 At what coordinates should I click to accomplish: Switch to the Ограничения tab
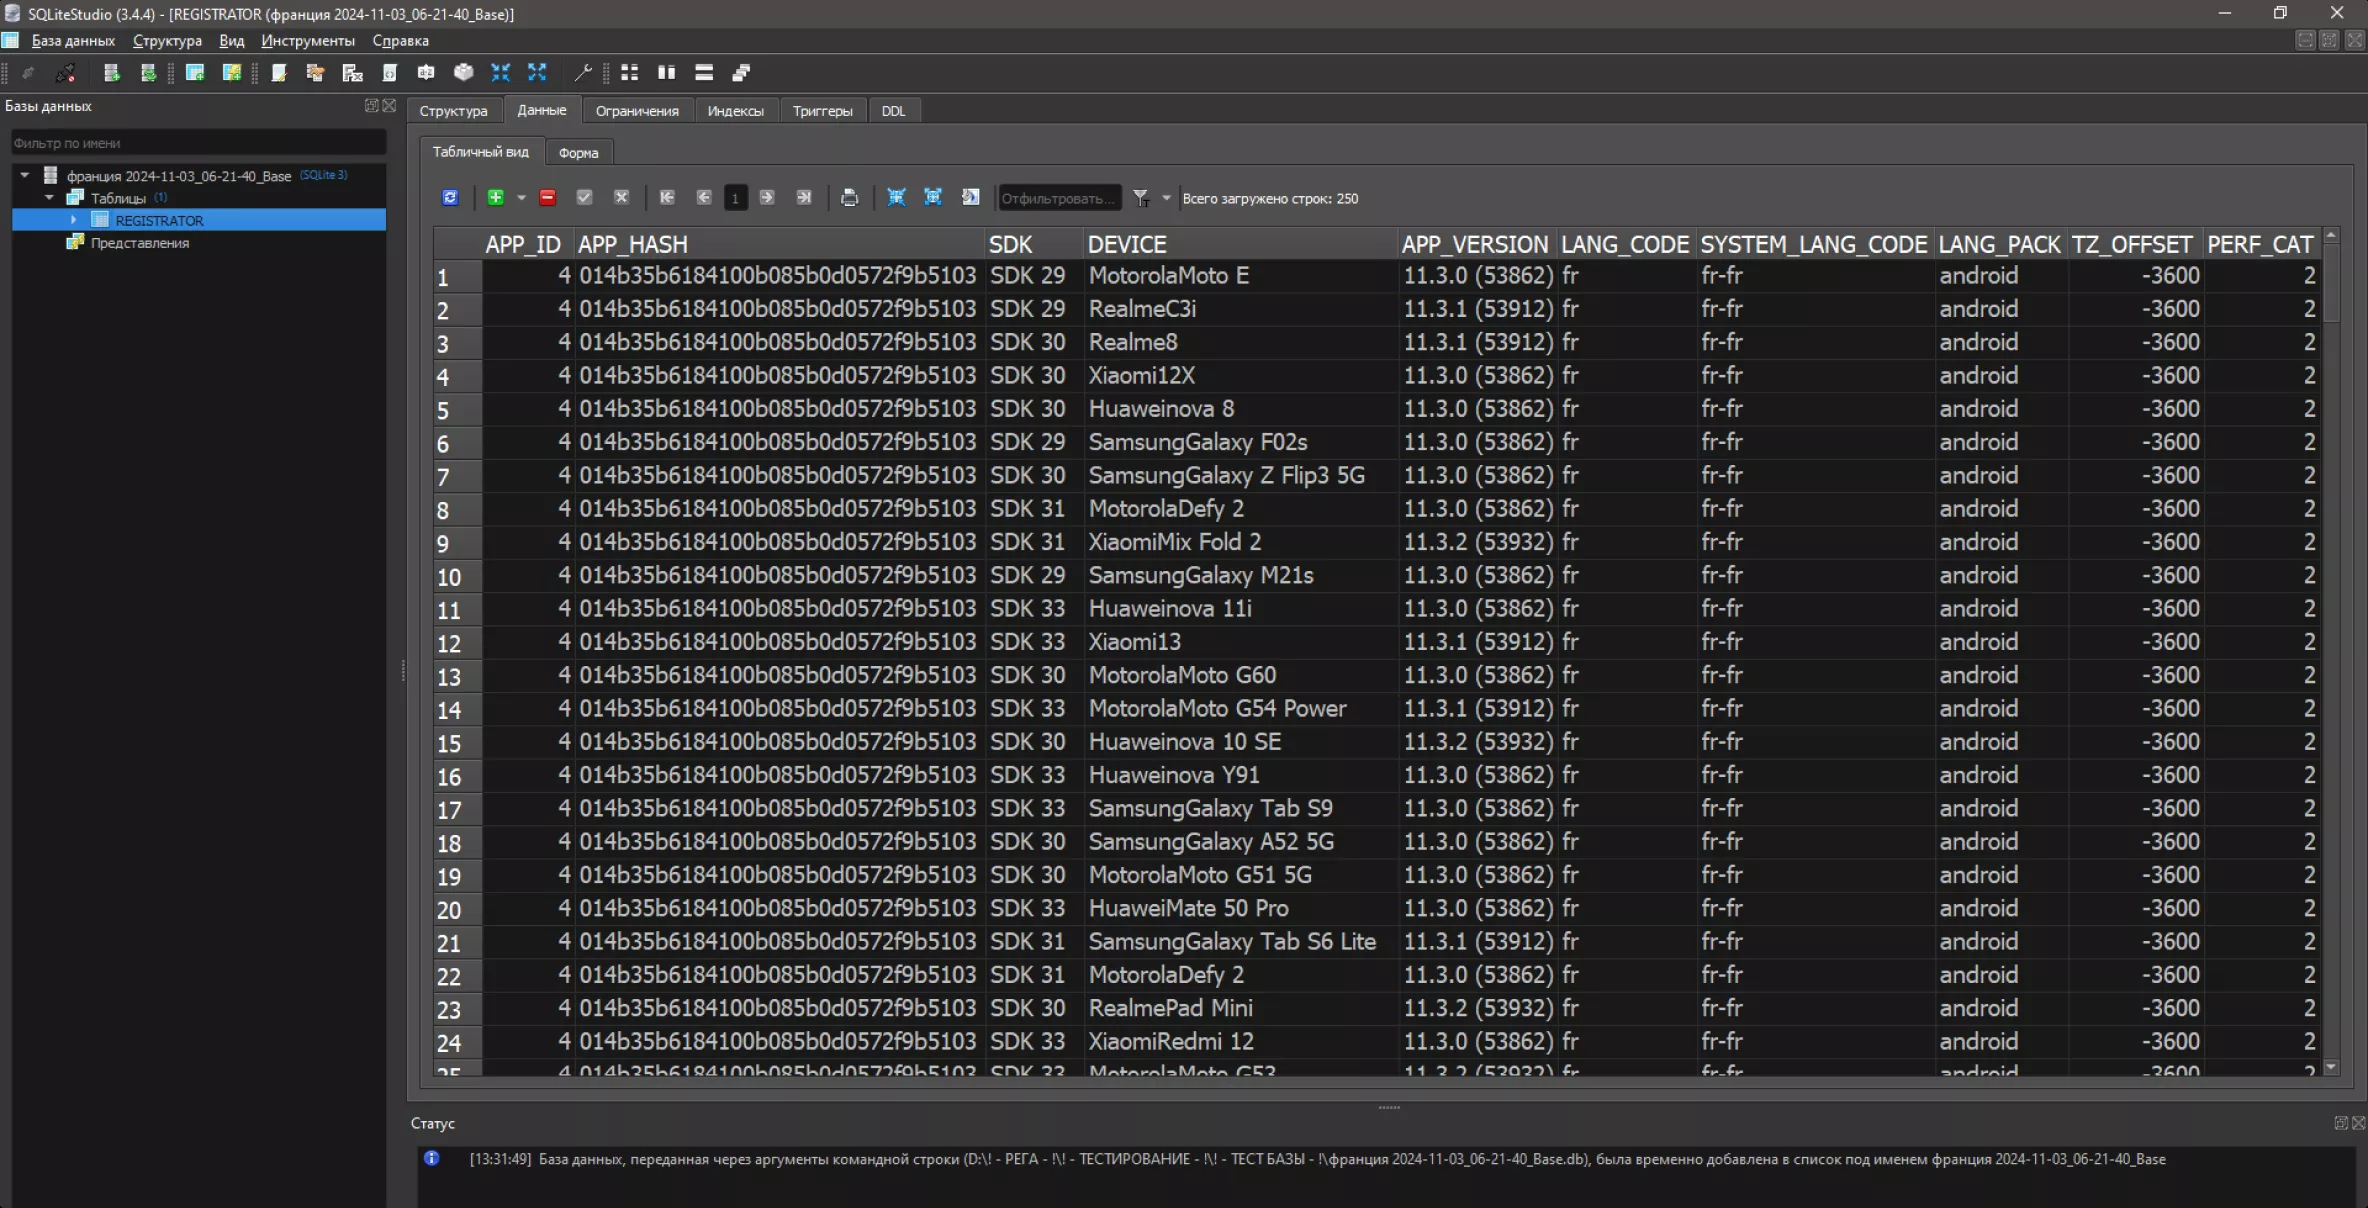coord(637,111)
